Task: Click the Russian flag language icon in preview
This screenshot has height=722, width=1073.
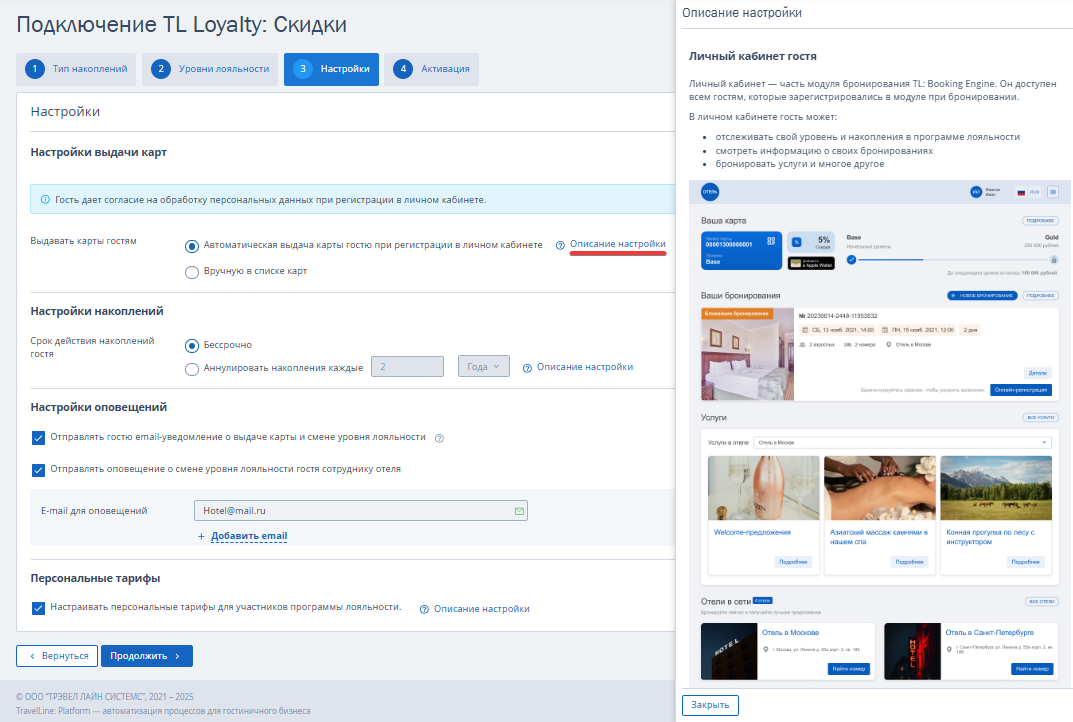Action: coord(1021,192)
